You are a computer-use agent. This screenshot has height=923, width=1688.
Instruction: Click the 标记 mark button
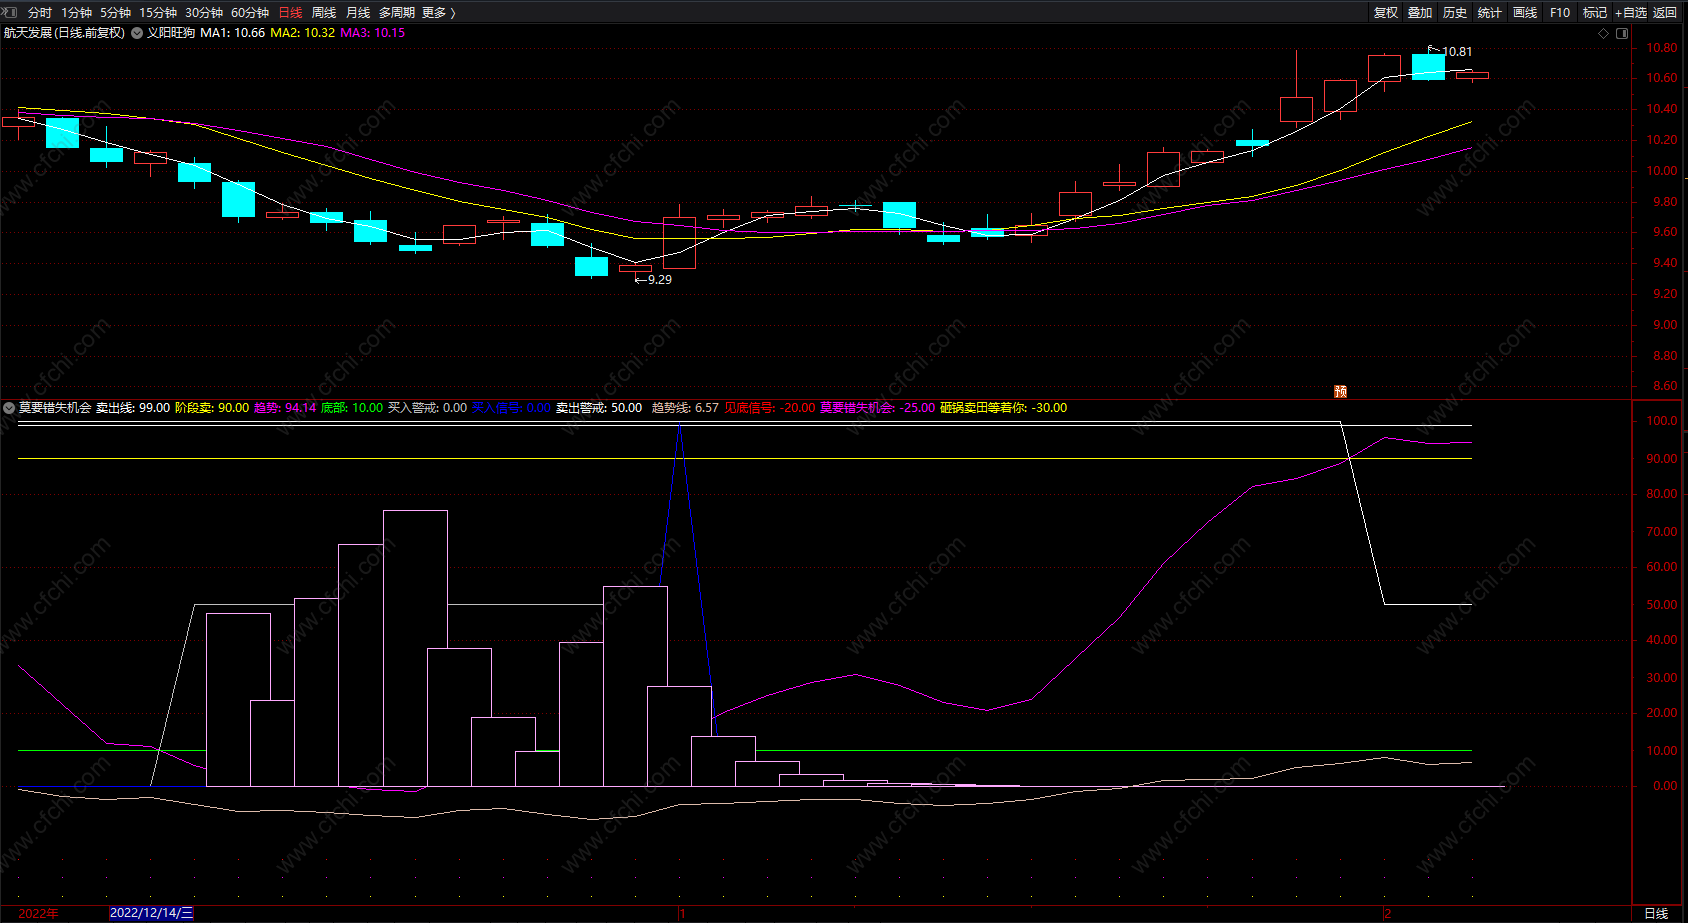(1595, 13)
